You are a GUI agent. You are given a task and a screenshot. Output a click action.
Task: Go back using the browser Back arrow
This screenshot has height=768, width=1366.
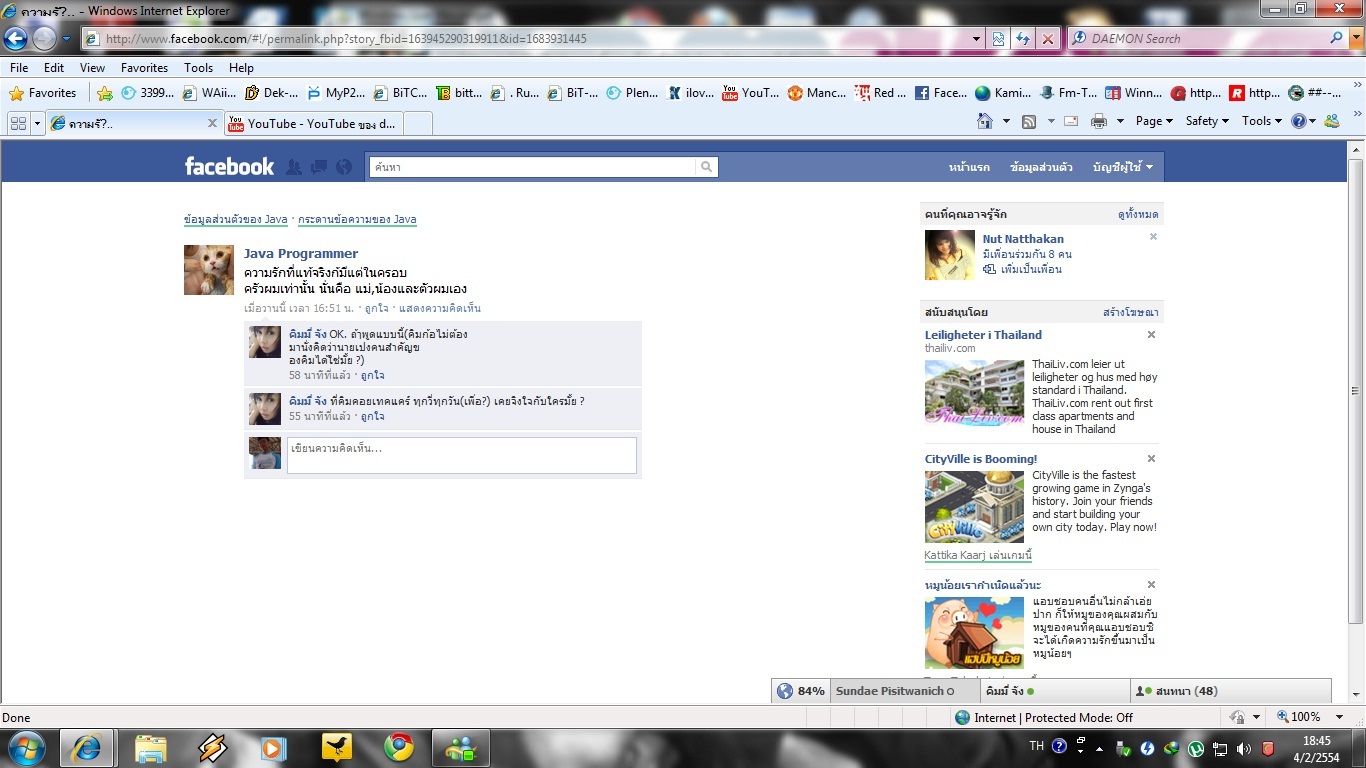tap(16, 39)
